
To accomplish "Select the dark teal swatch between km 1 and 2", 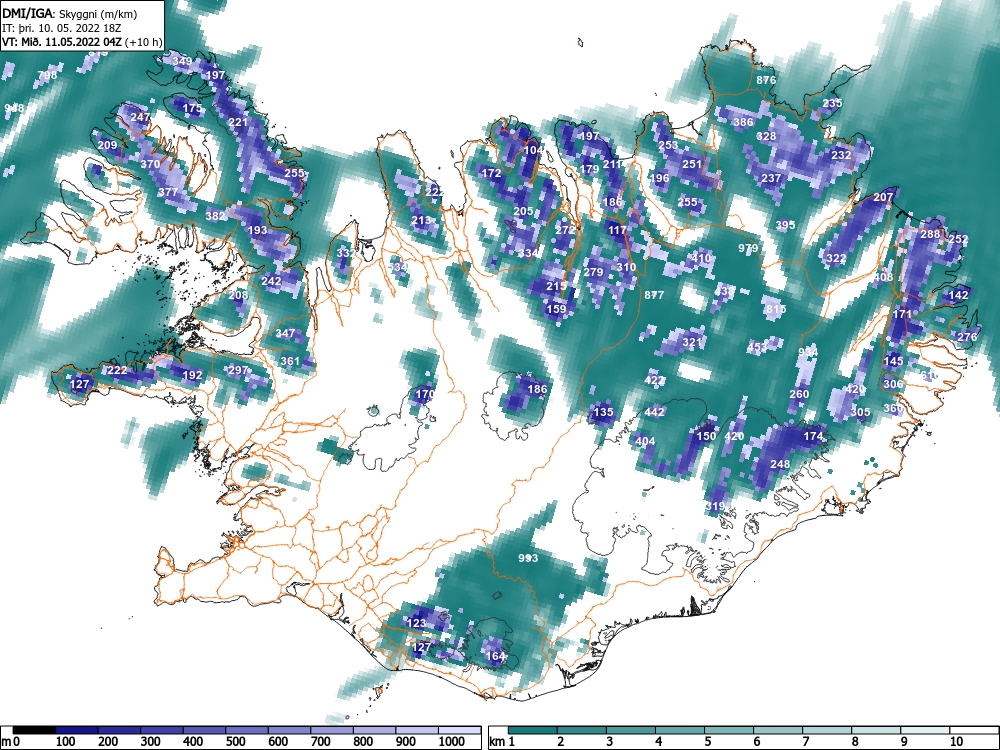I will [x=533, y=730].
